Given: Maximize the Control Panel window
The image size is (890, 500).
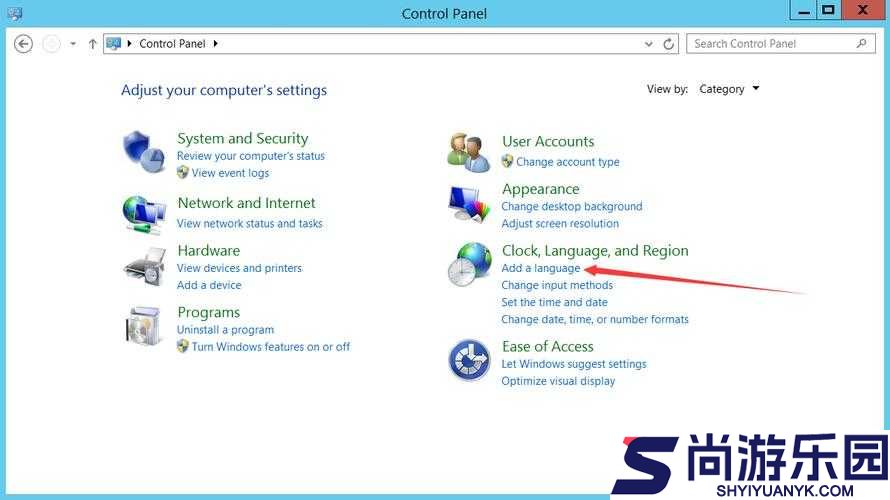Looking at the screenshot, I should 829,10.
